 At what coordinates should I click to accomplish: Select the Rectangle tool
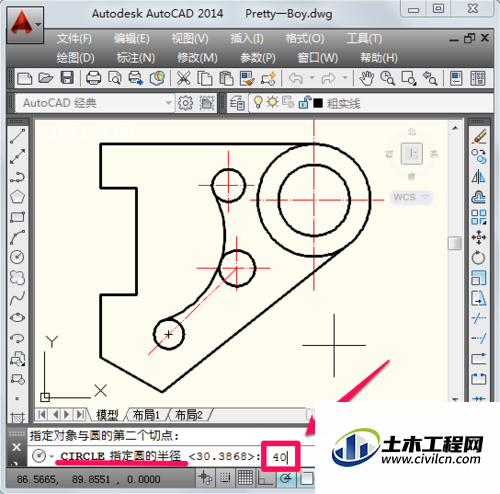(x=17, y=217)
